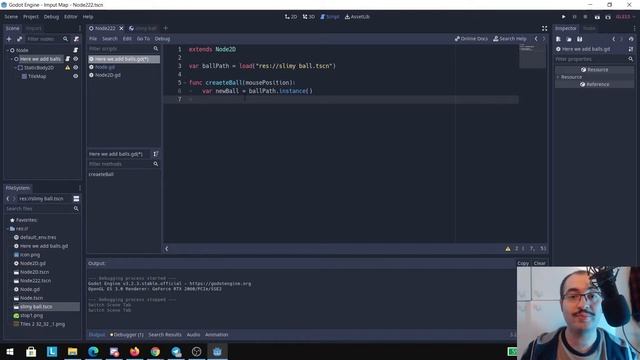The width and height of the screenshot is (640, 360).
Task: Open object properties menu beside script name
Action: click(x=631, y=49)
